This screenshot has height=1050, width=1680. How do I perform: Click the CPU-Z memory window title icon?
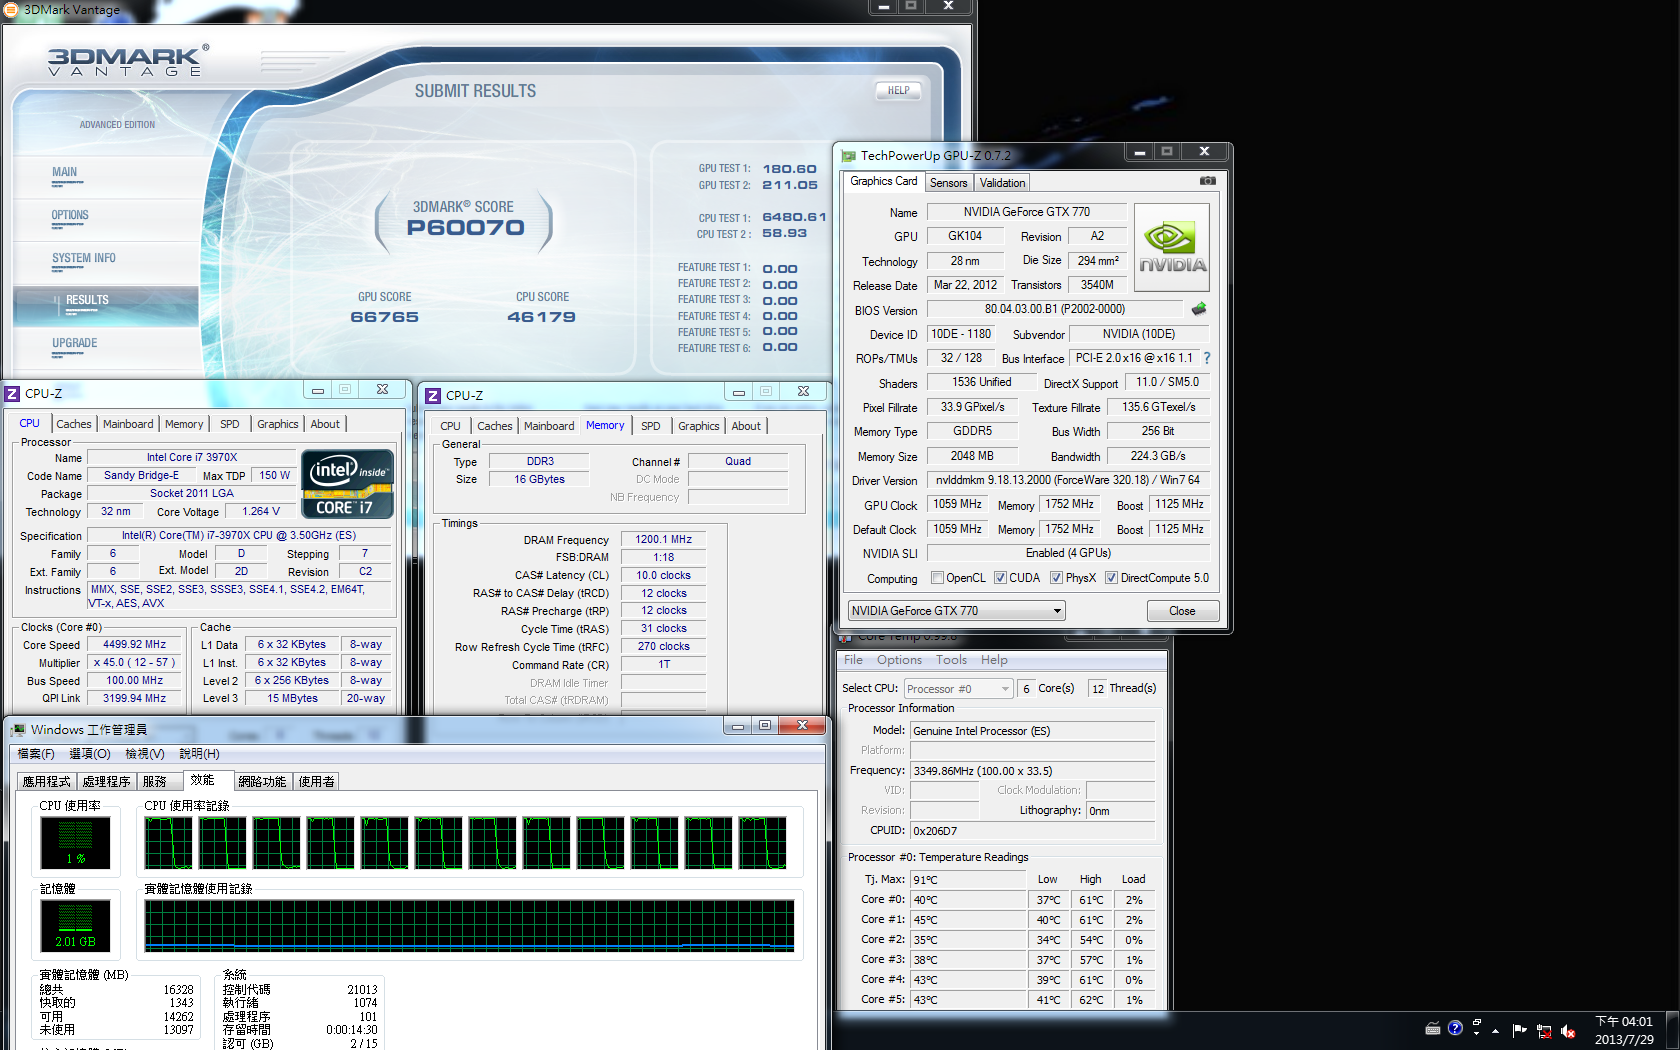433,396
